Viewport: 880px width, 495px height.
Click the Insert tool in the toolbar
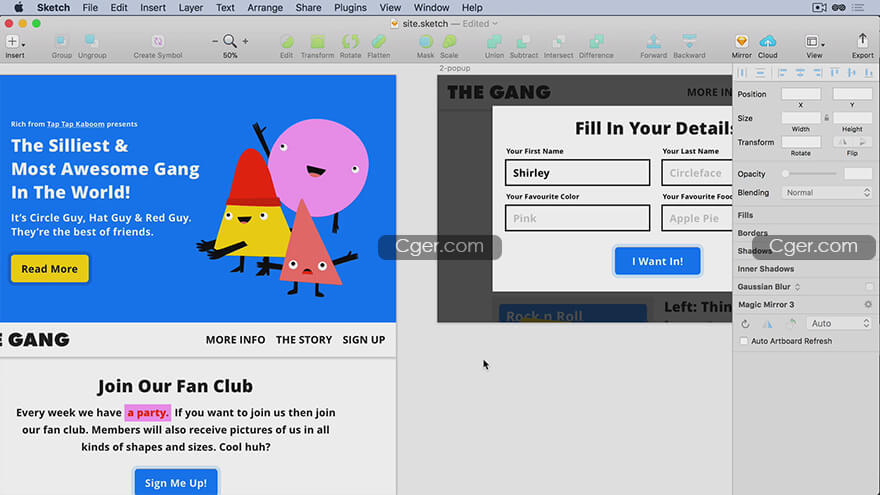pos(14,42)
